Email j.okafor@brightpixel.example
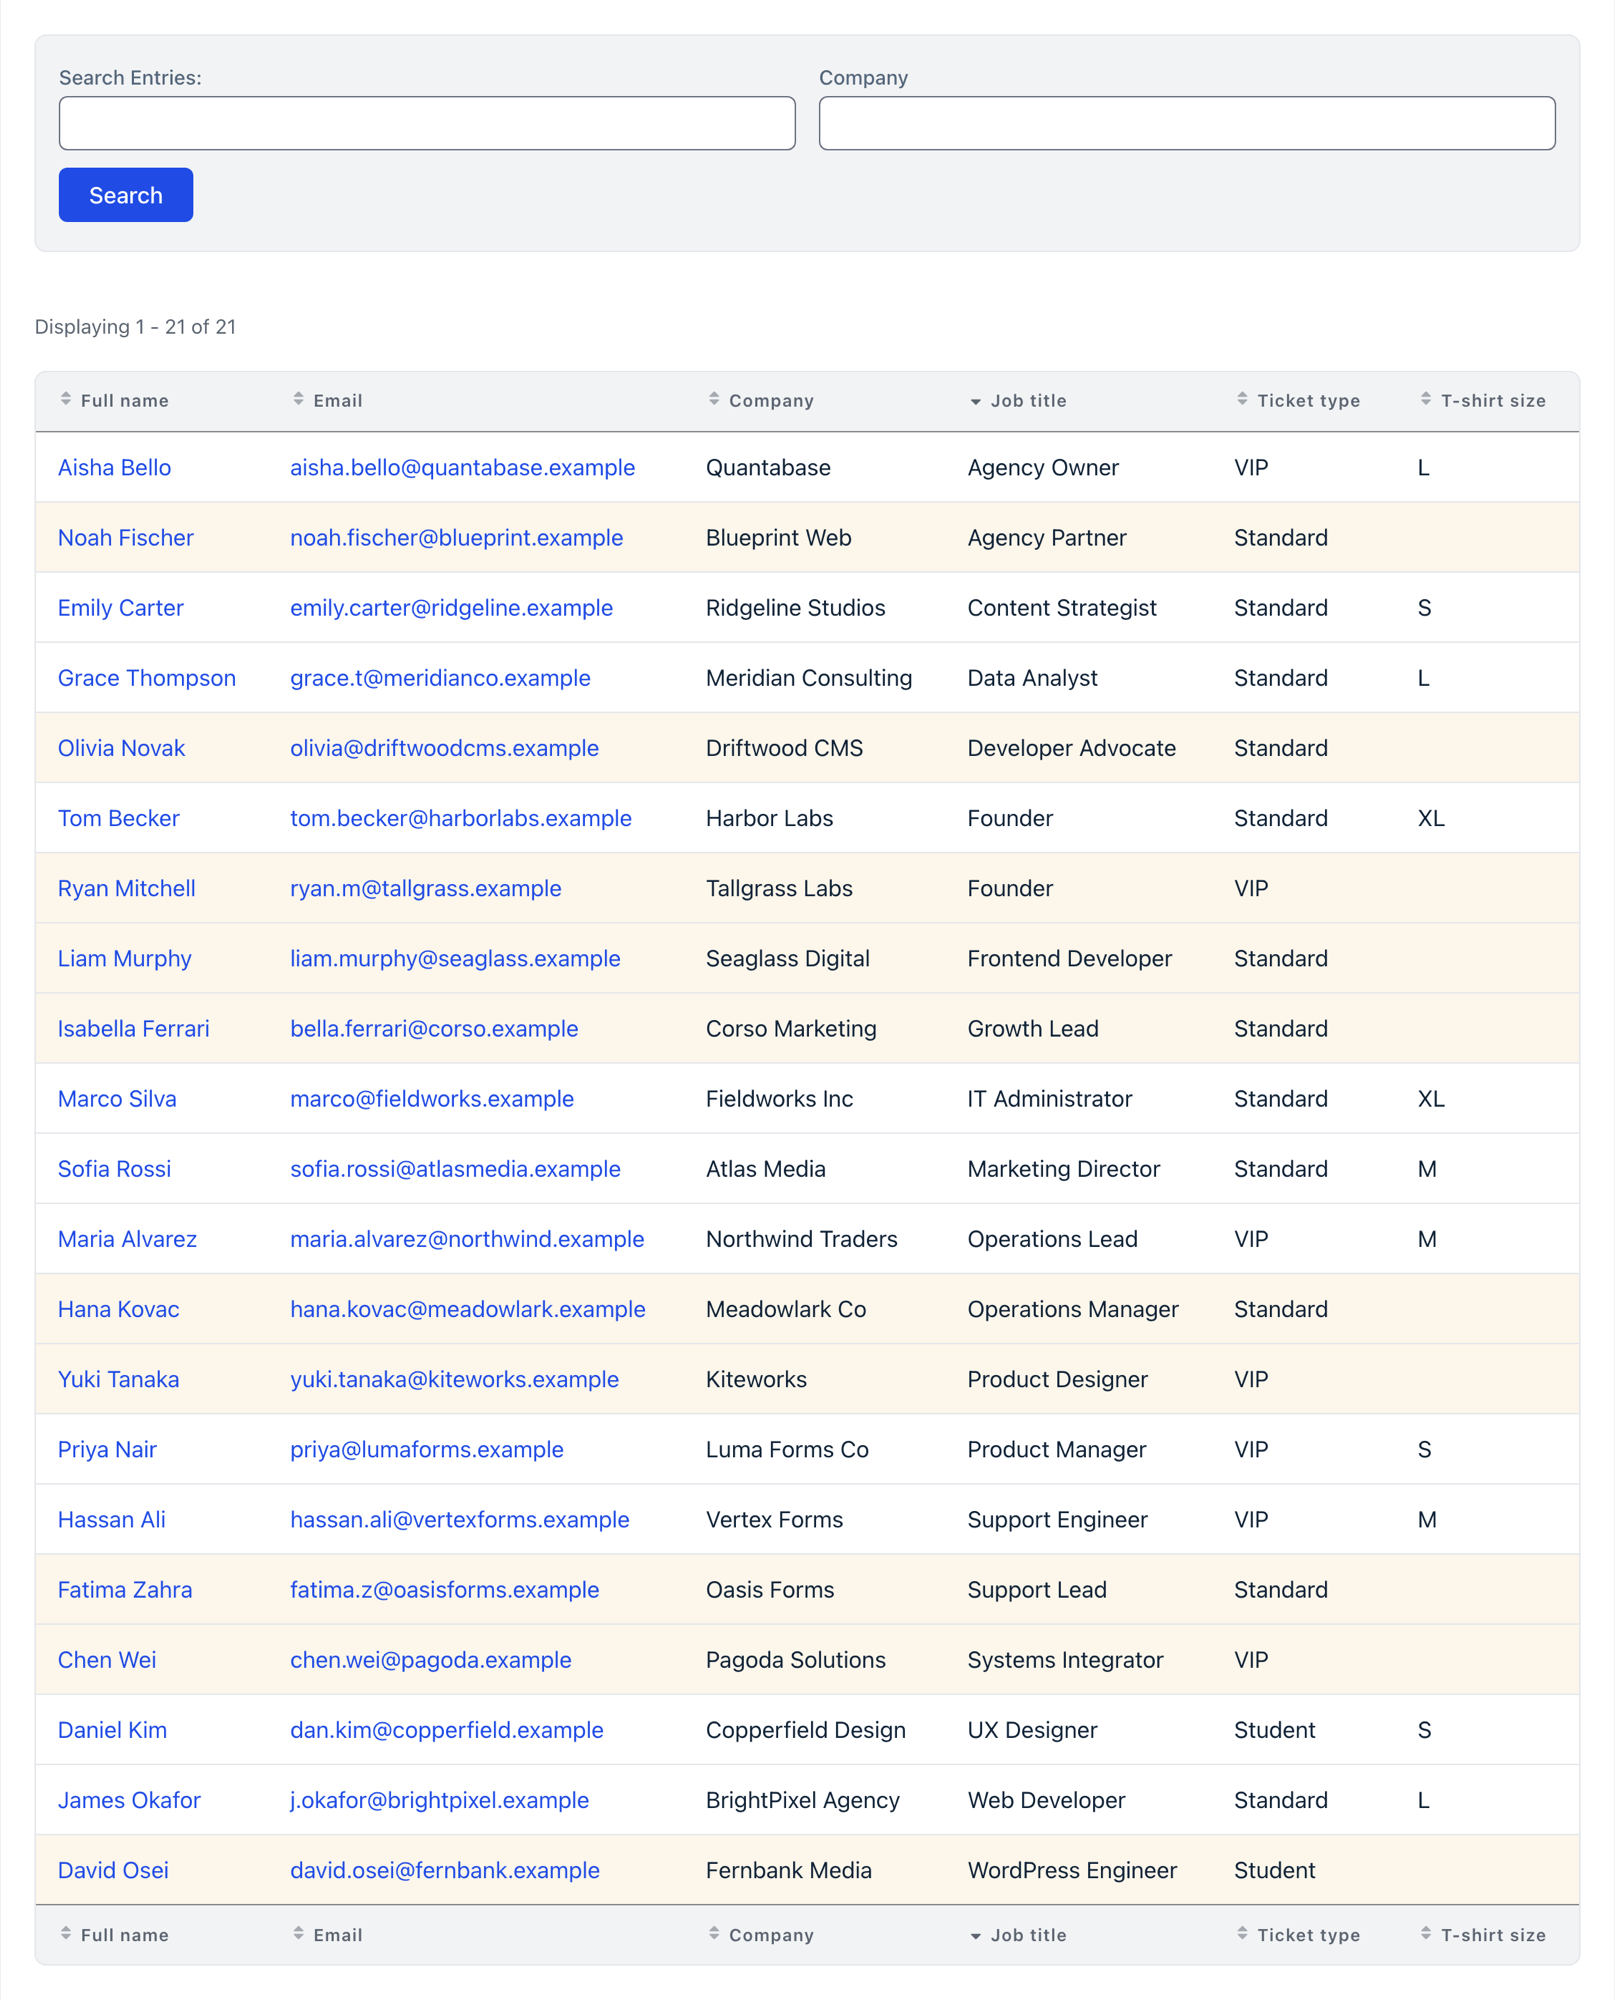Image resolution: width=1615 pixels, height=2000 pixels. tap(440, 1800)
